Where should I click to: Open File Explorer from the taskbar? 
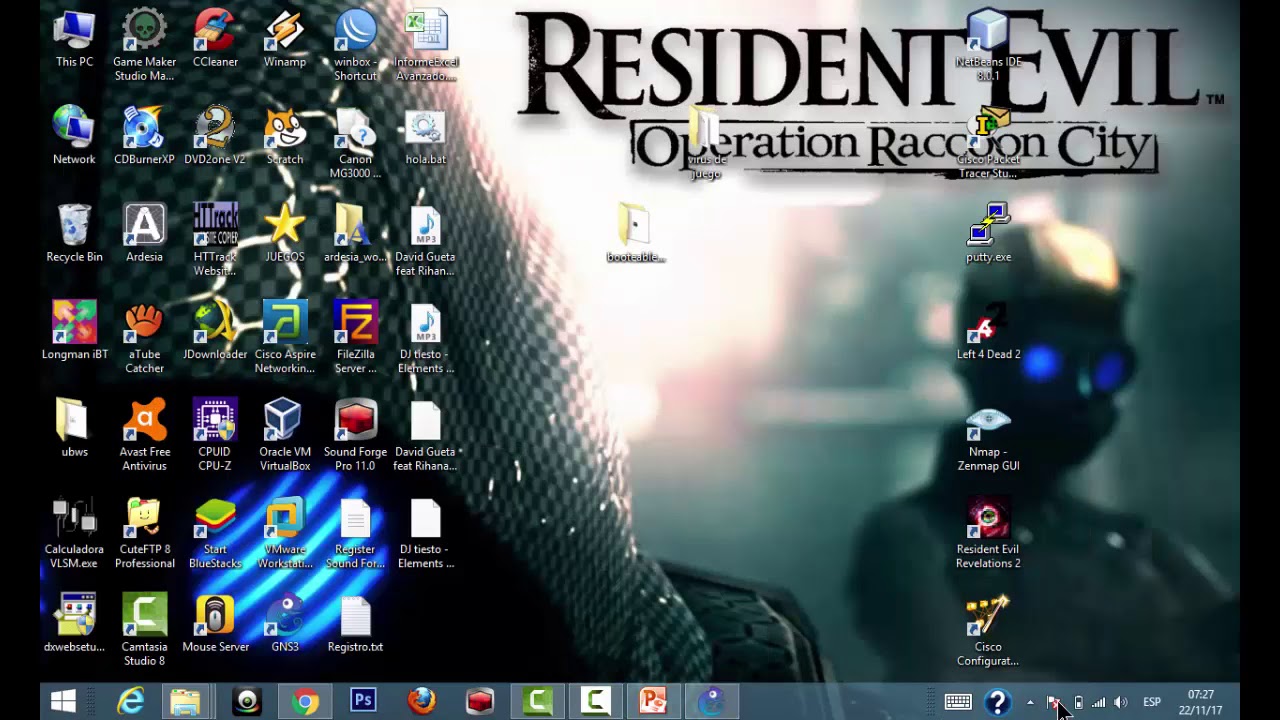pyautogui.click(x=185, y=702)
